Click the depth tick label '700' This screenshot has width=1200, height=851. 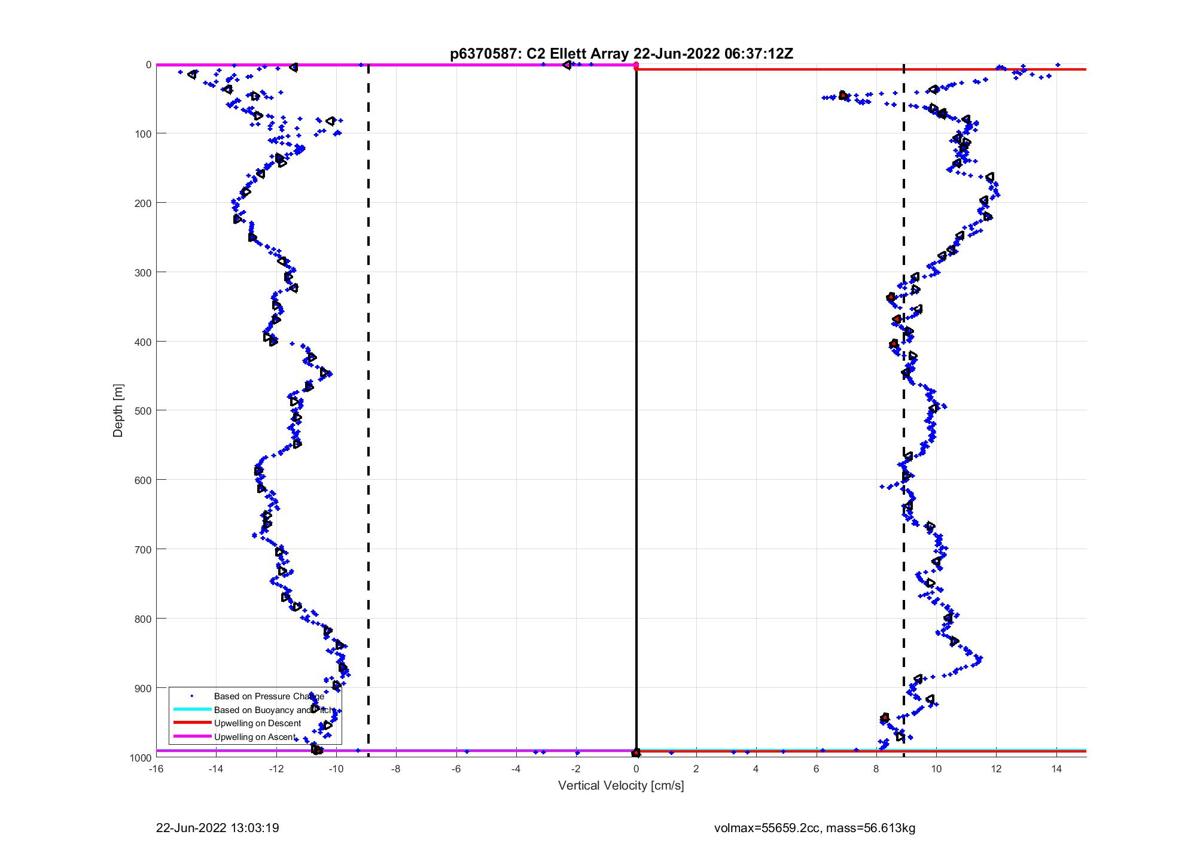[x=142, y=549]
